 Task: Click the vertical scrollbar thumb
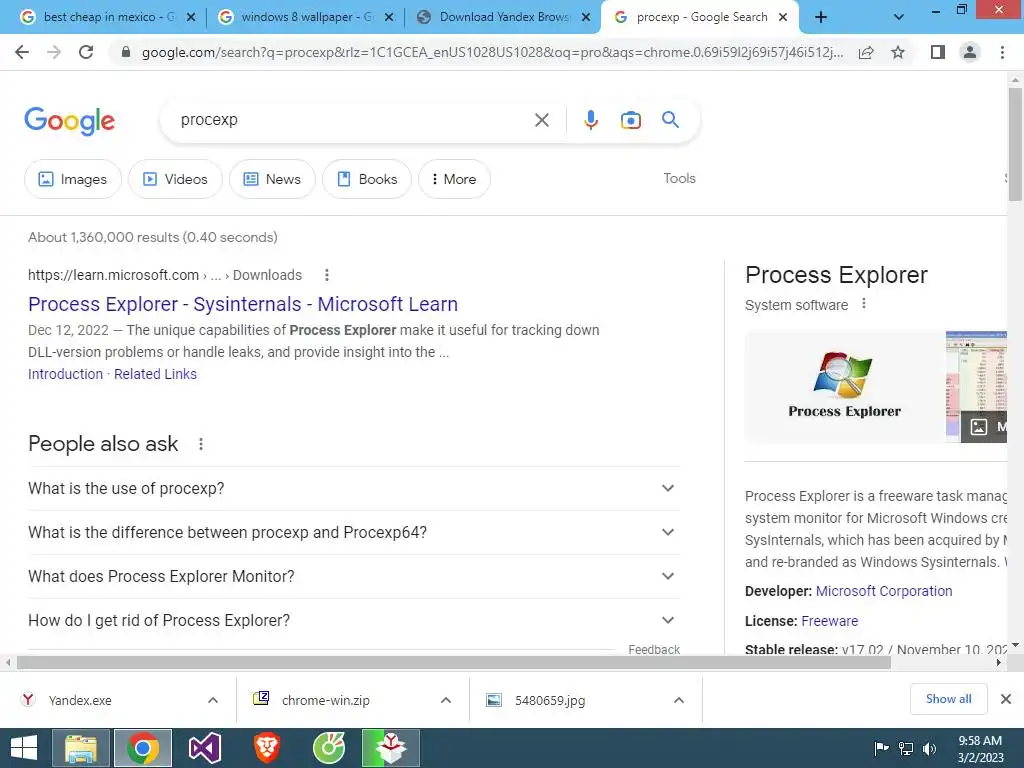tap(1015, 145)
